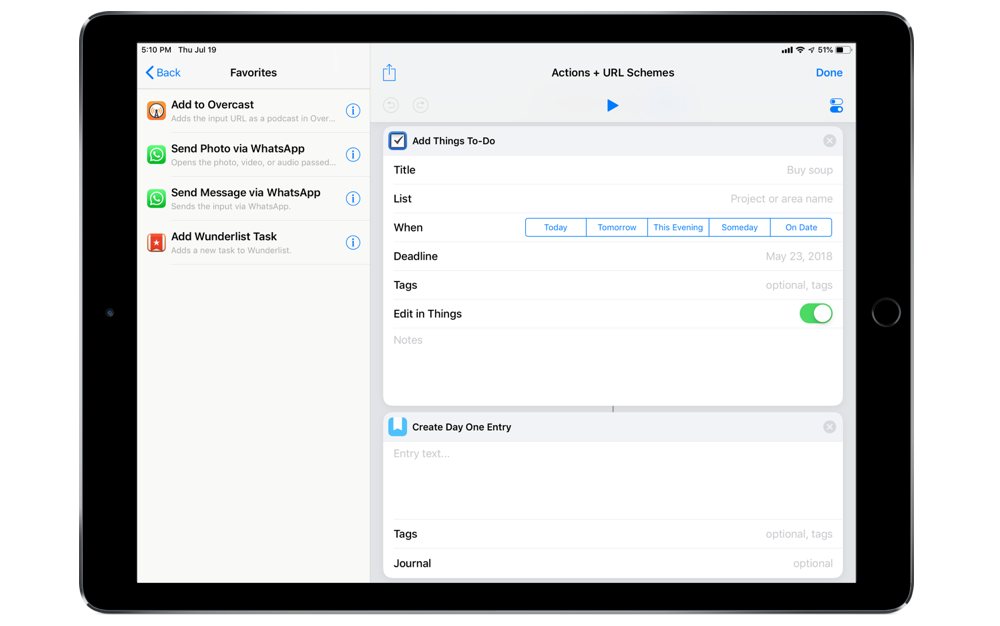Click the 5:10 PM clock in status bar

[156, 50]
